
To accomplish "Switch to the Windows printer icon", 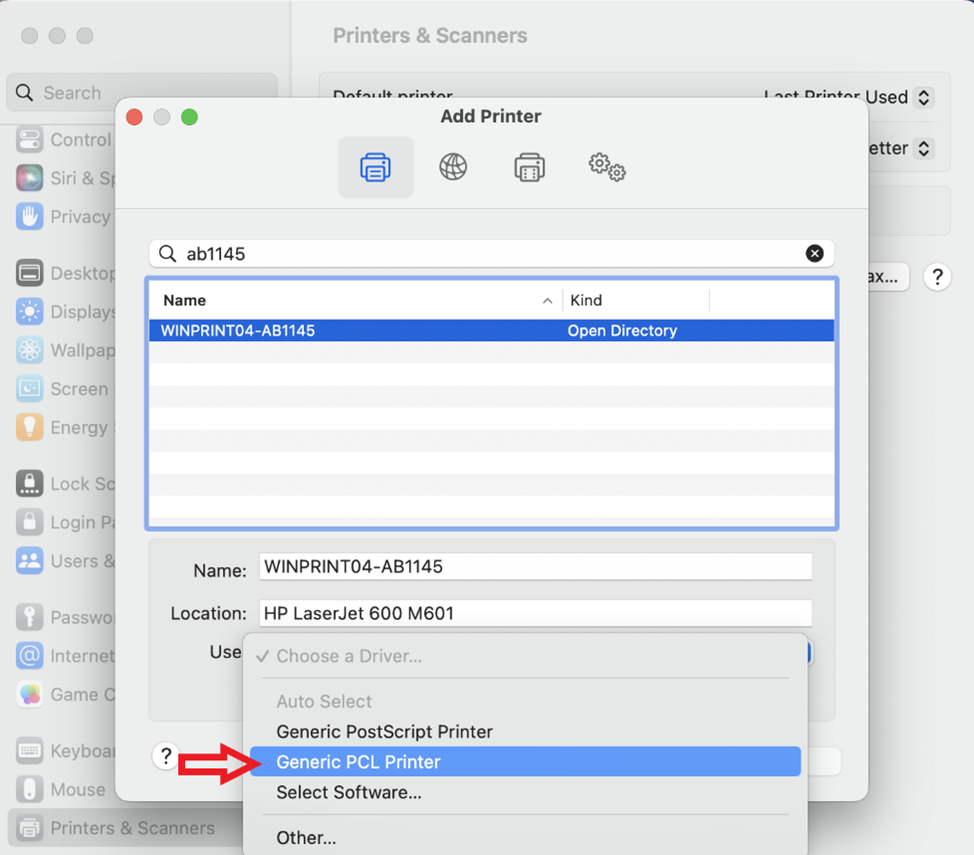I will (529, 167).
